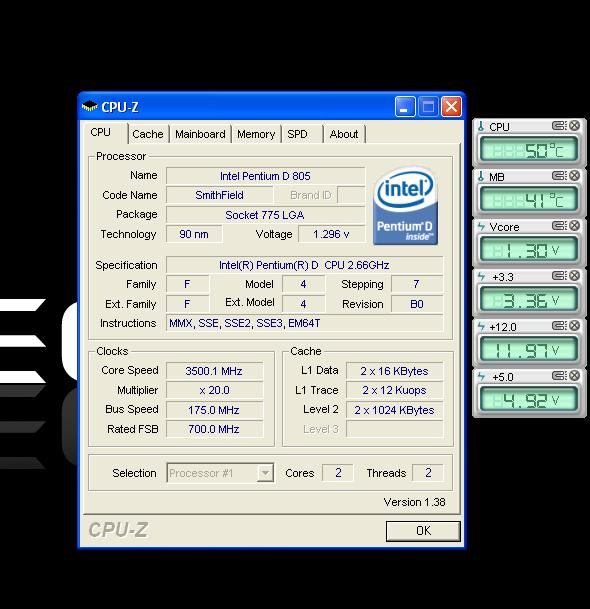Screen dimensions: 590x609
Task: Switch to the Cache tab
Action: [x=148, y=134]
